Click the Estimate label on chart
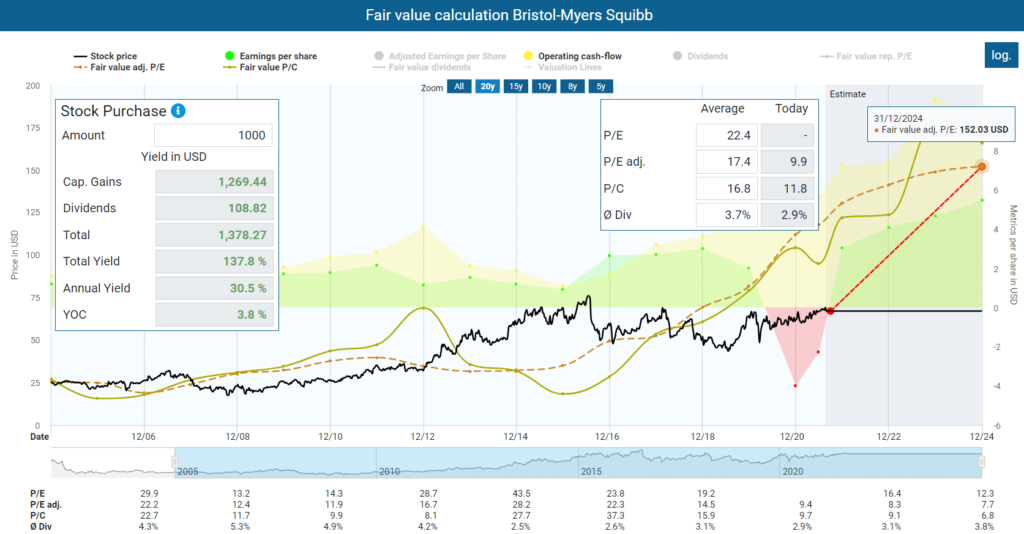 coord(848,94)
